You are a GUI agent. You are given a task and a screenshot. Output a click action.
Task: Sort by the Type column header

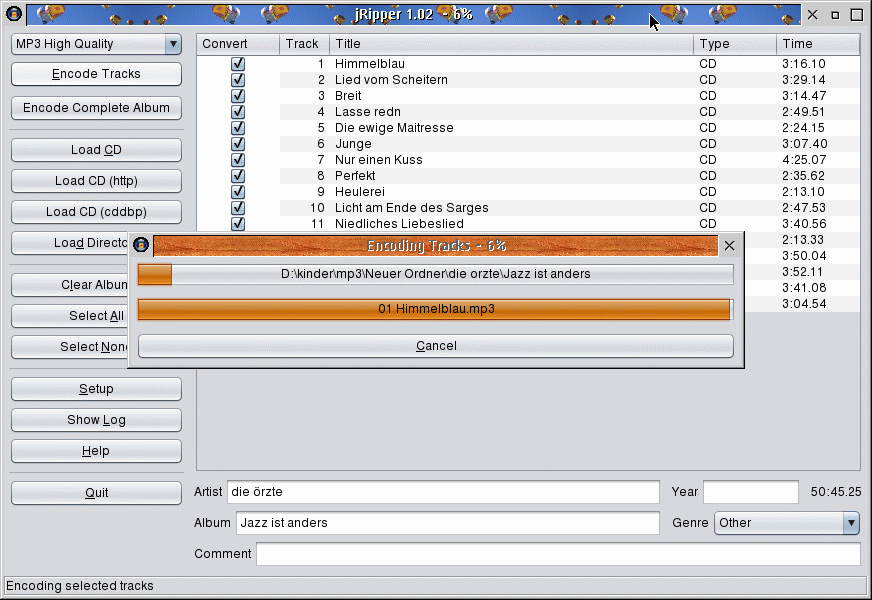(x=735, y=44)
